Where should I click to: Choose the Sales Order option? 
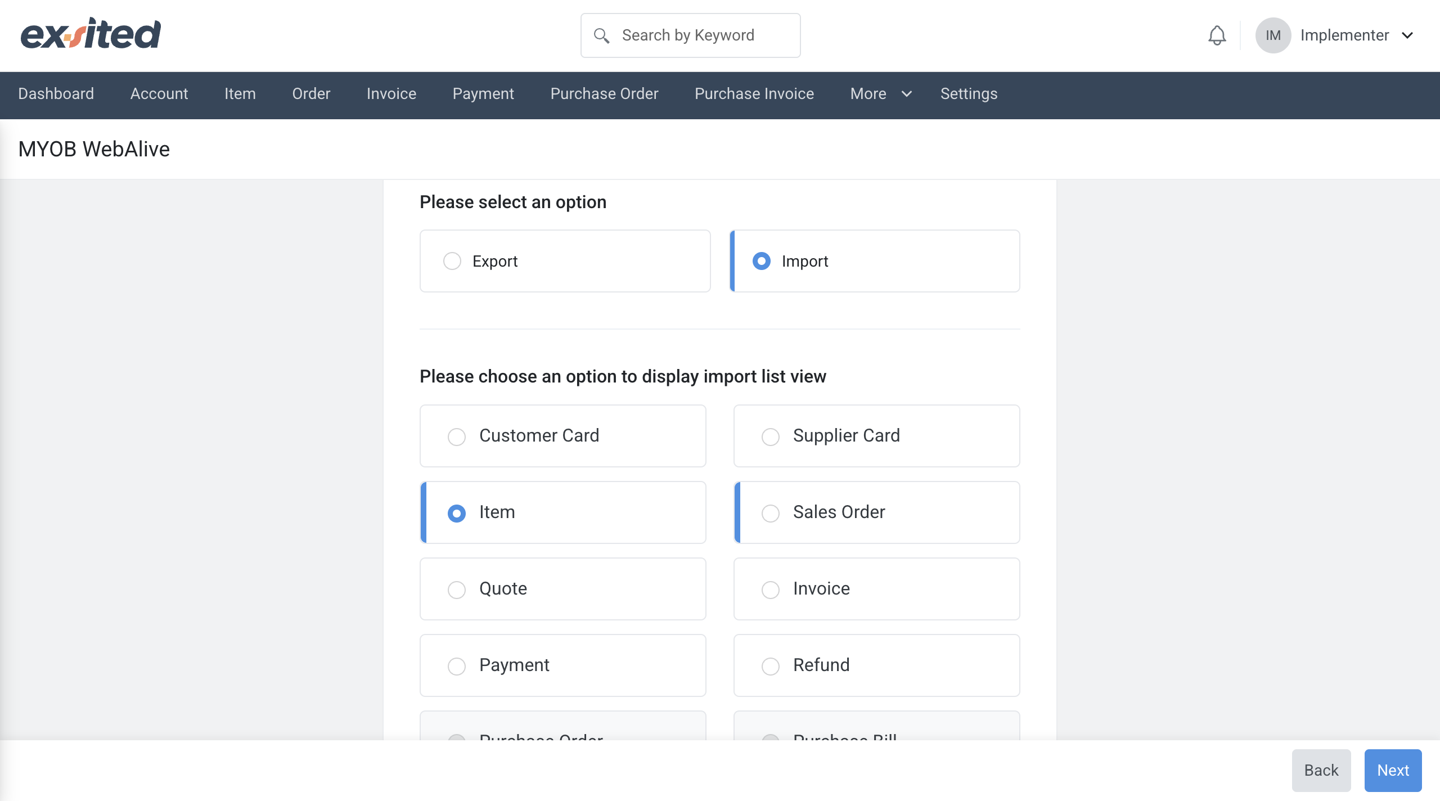click(x=877, y=513)
